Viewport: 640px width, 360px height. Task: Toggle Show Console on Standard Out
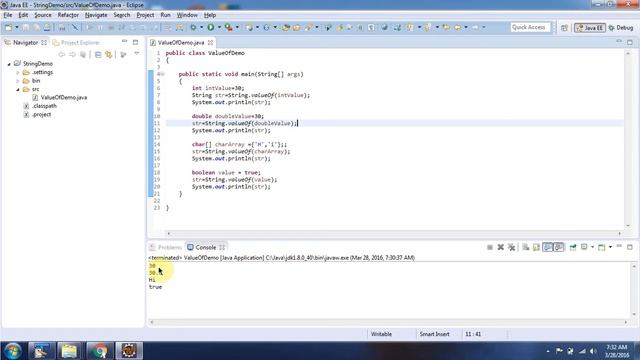pyautogui.click(x=548, y=247)
